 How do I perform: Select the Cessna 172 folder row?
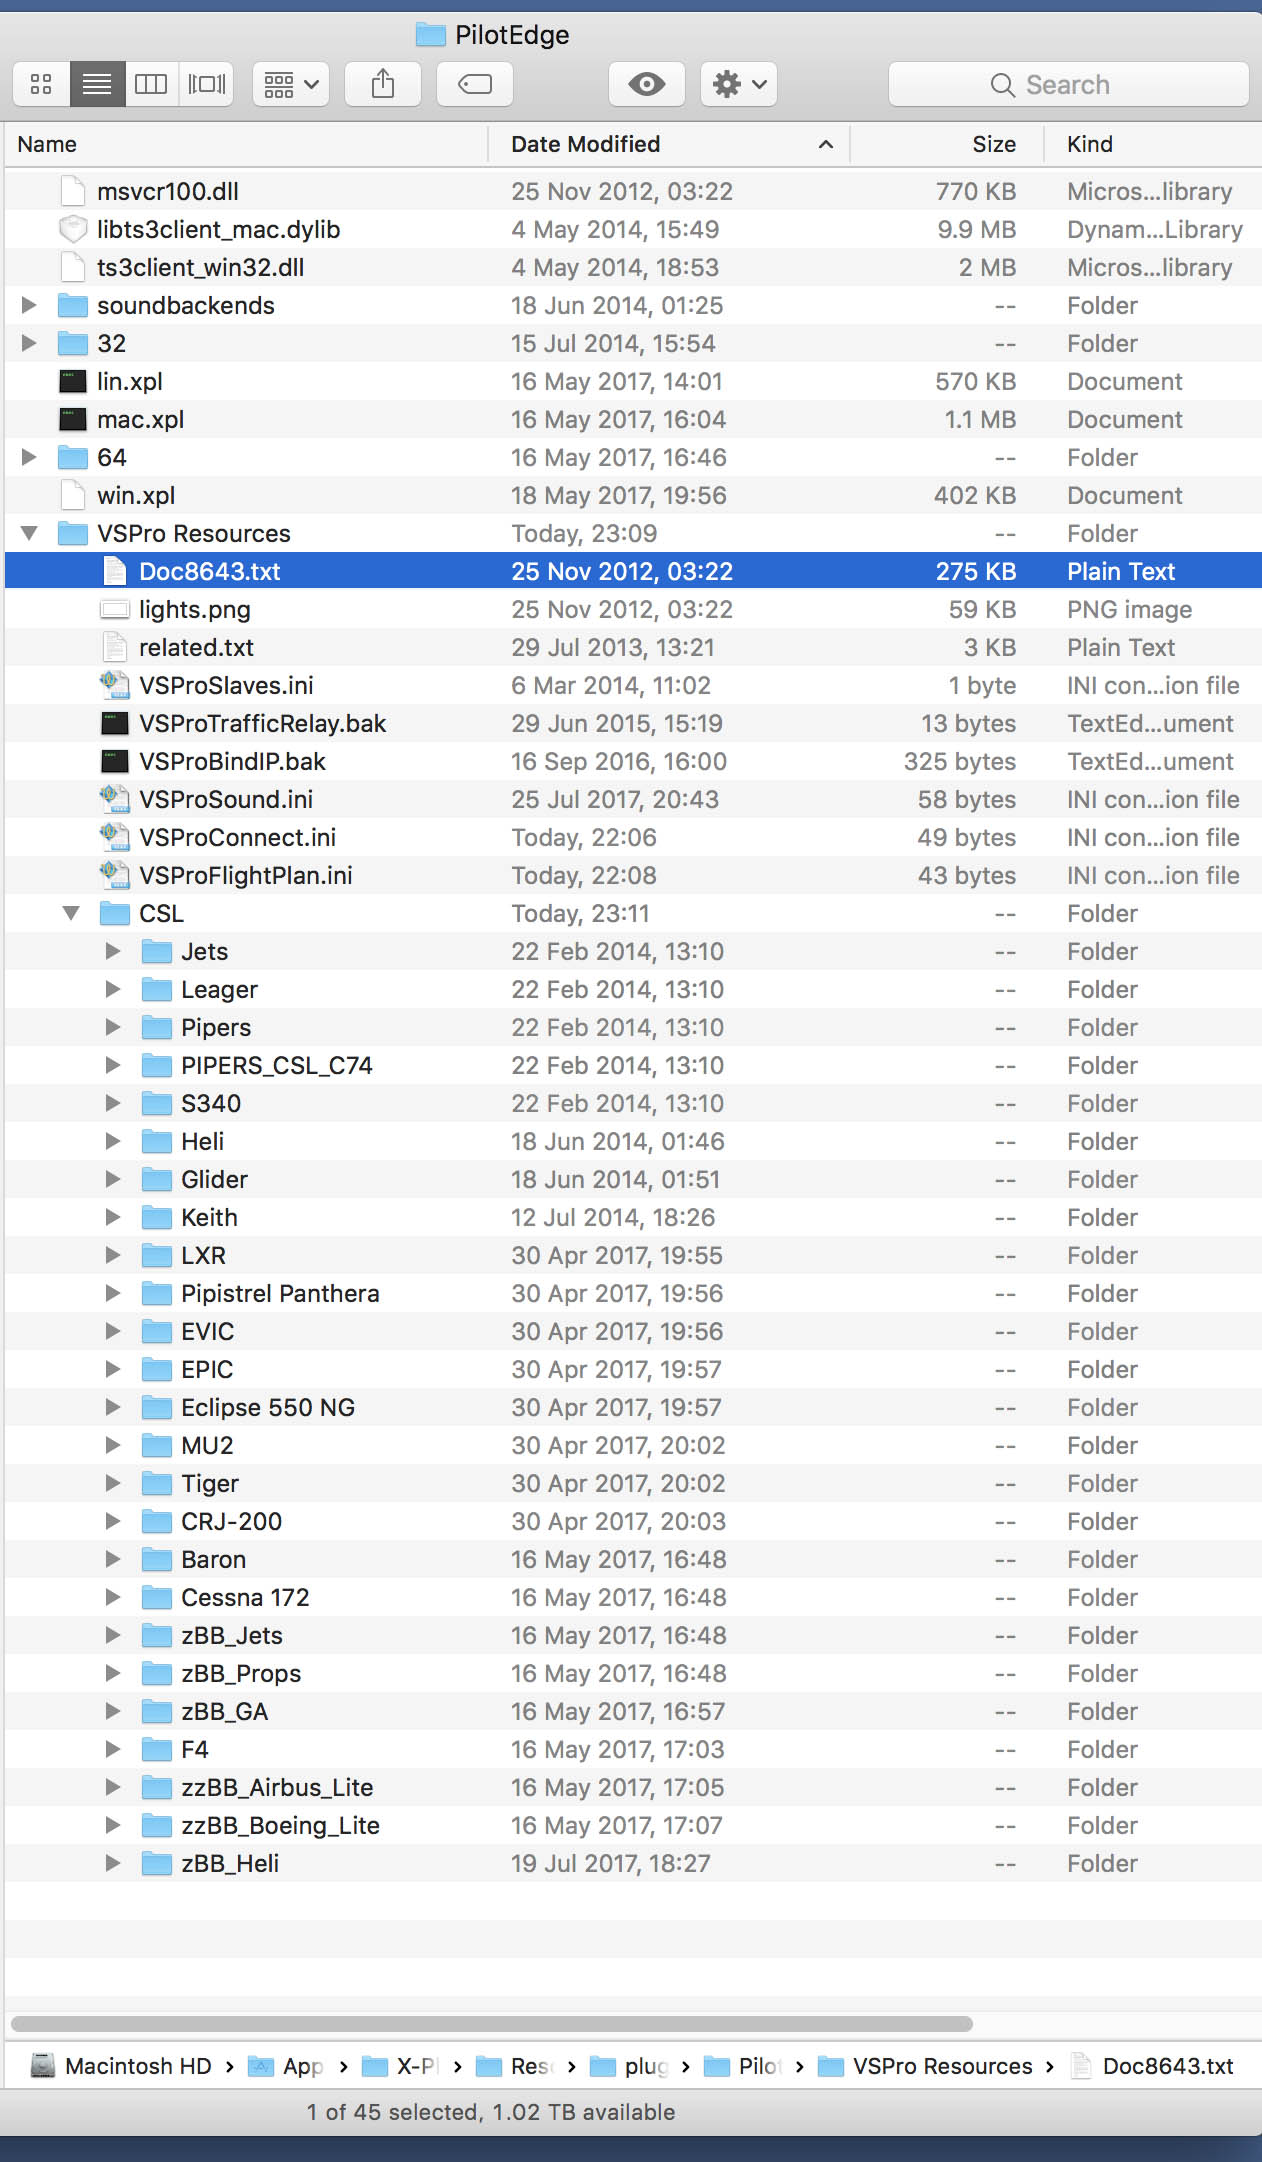point(633,1597)
